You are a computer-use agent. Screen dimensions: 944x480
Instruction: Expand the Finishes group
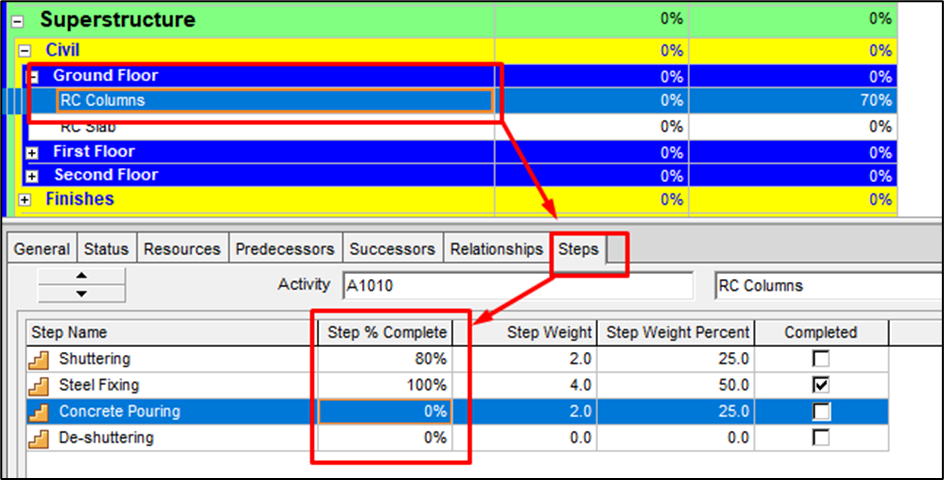coord(25,200)
